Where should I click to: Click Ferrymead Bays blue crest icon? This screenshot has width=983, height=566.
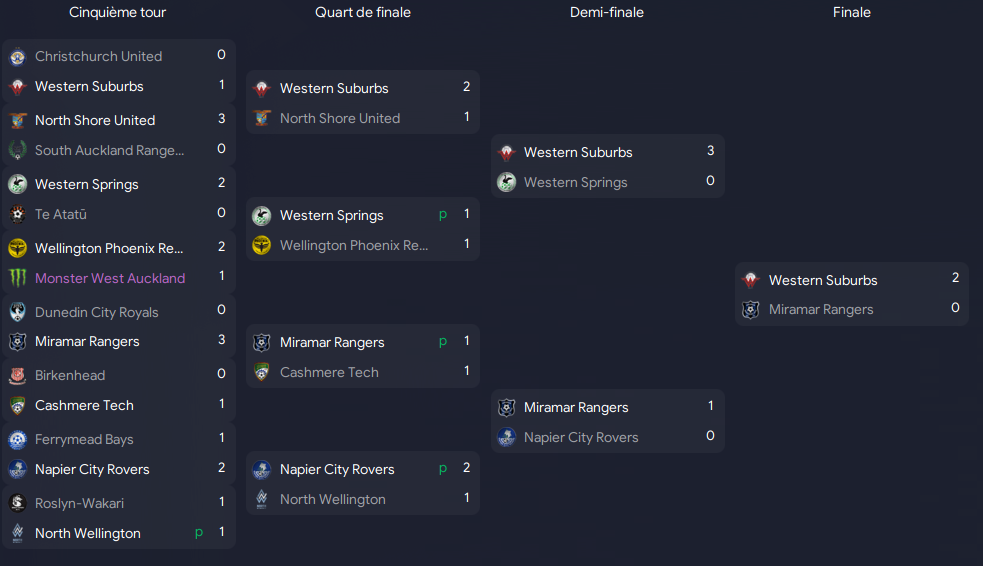point(18,439)
